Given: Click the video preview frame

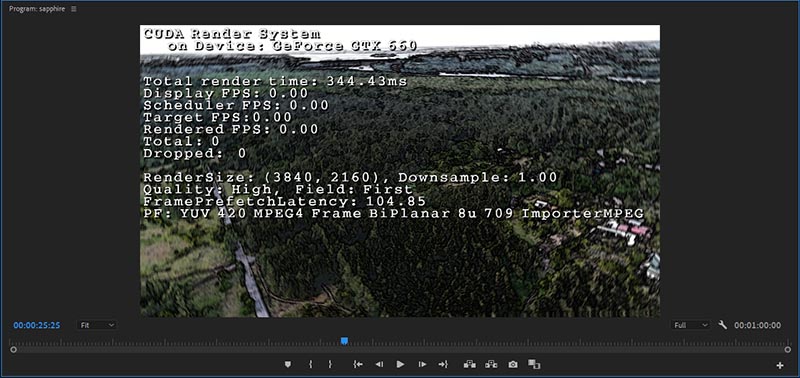Looking at the screenshot, I should coord(400,171).
